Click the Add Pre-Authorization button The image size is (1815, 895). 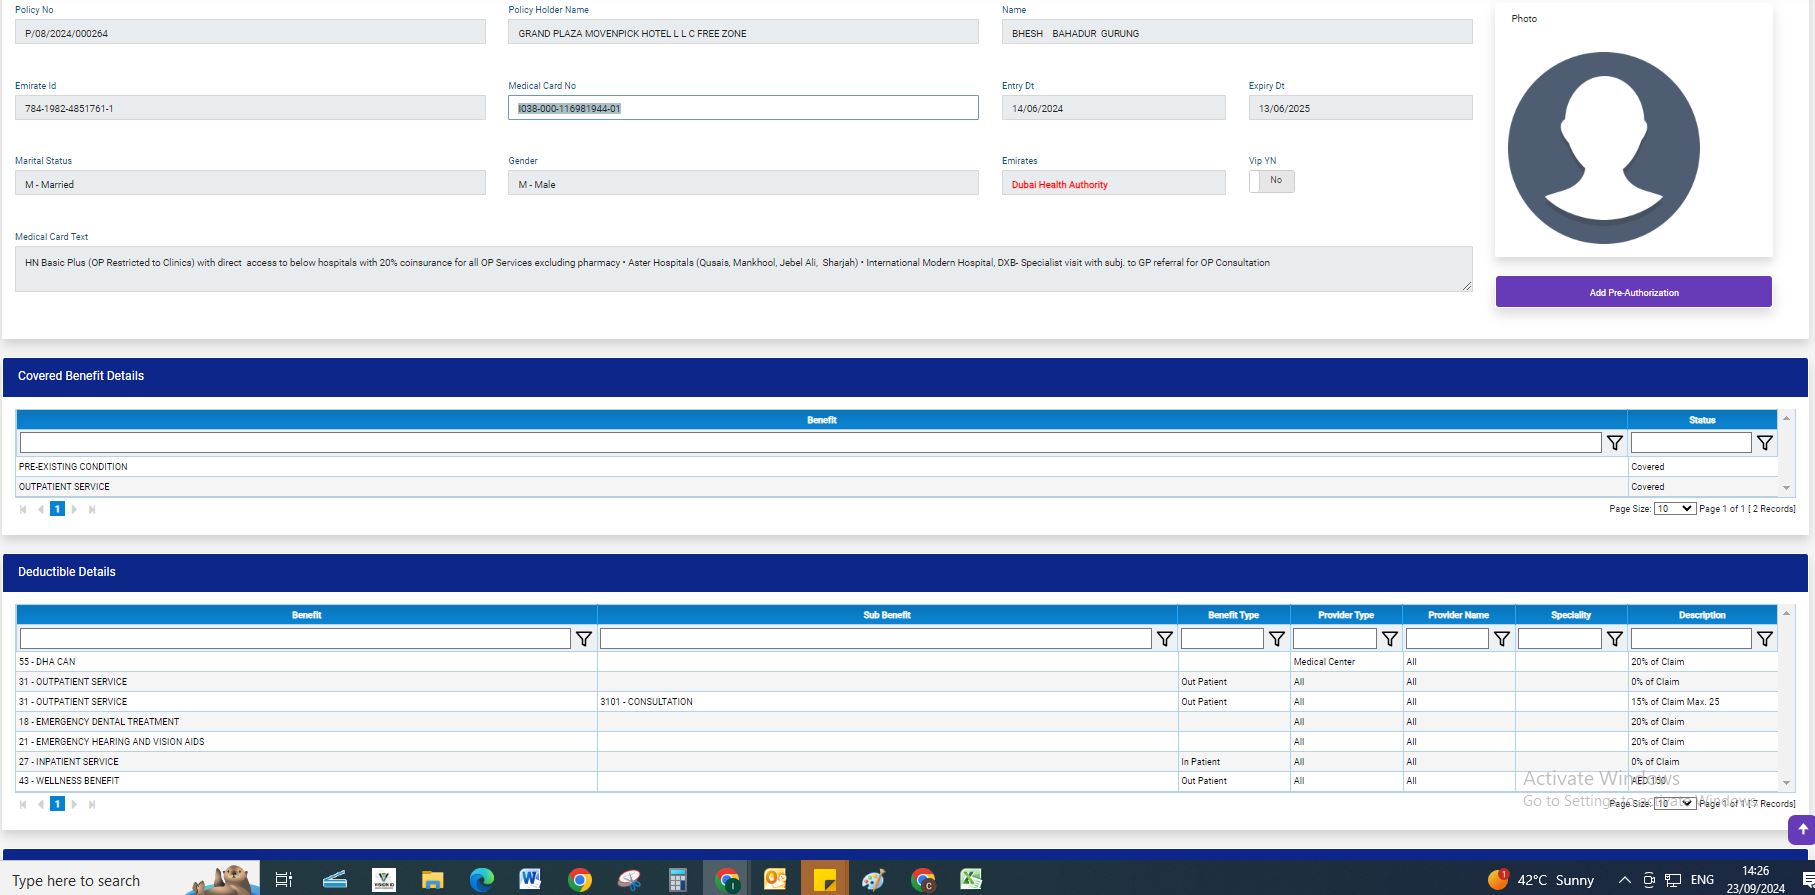(x=1633, y=292)
